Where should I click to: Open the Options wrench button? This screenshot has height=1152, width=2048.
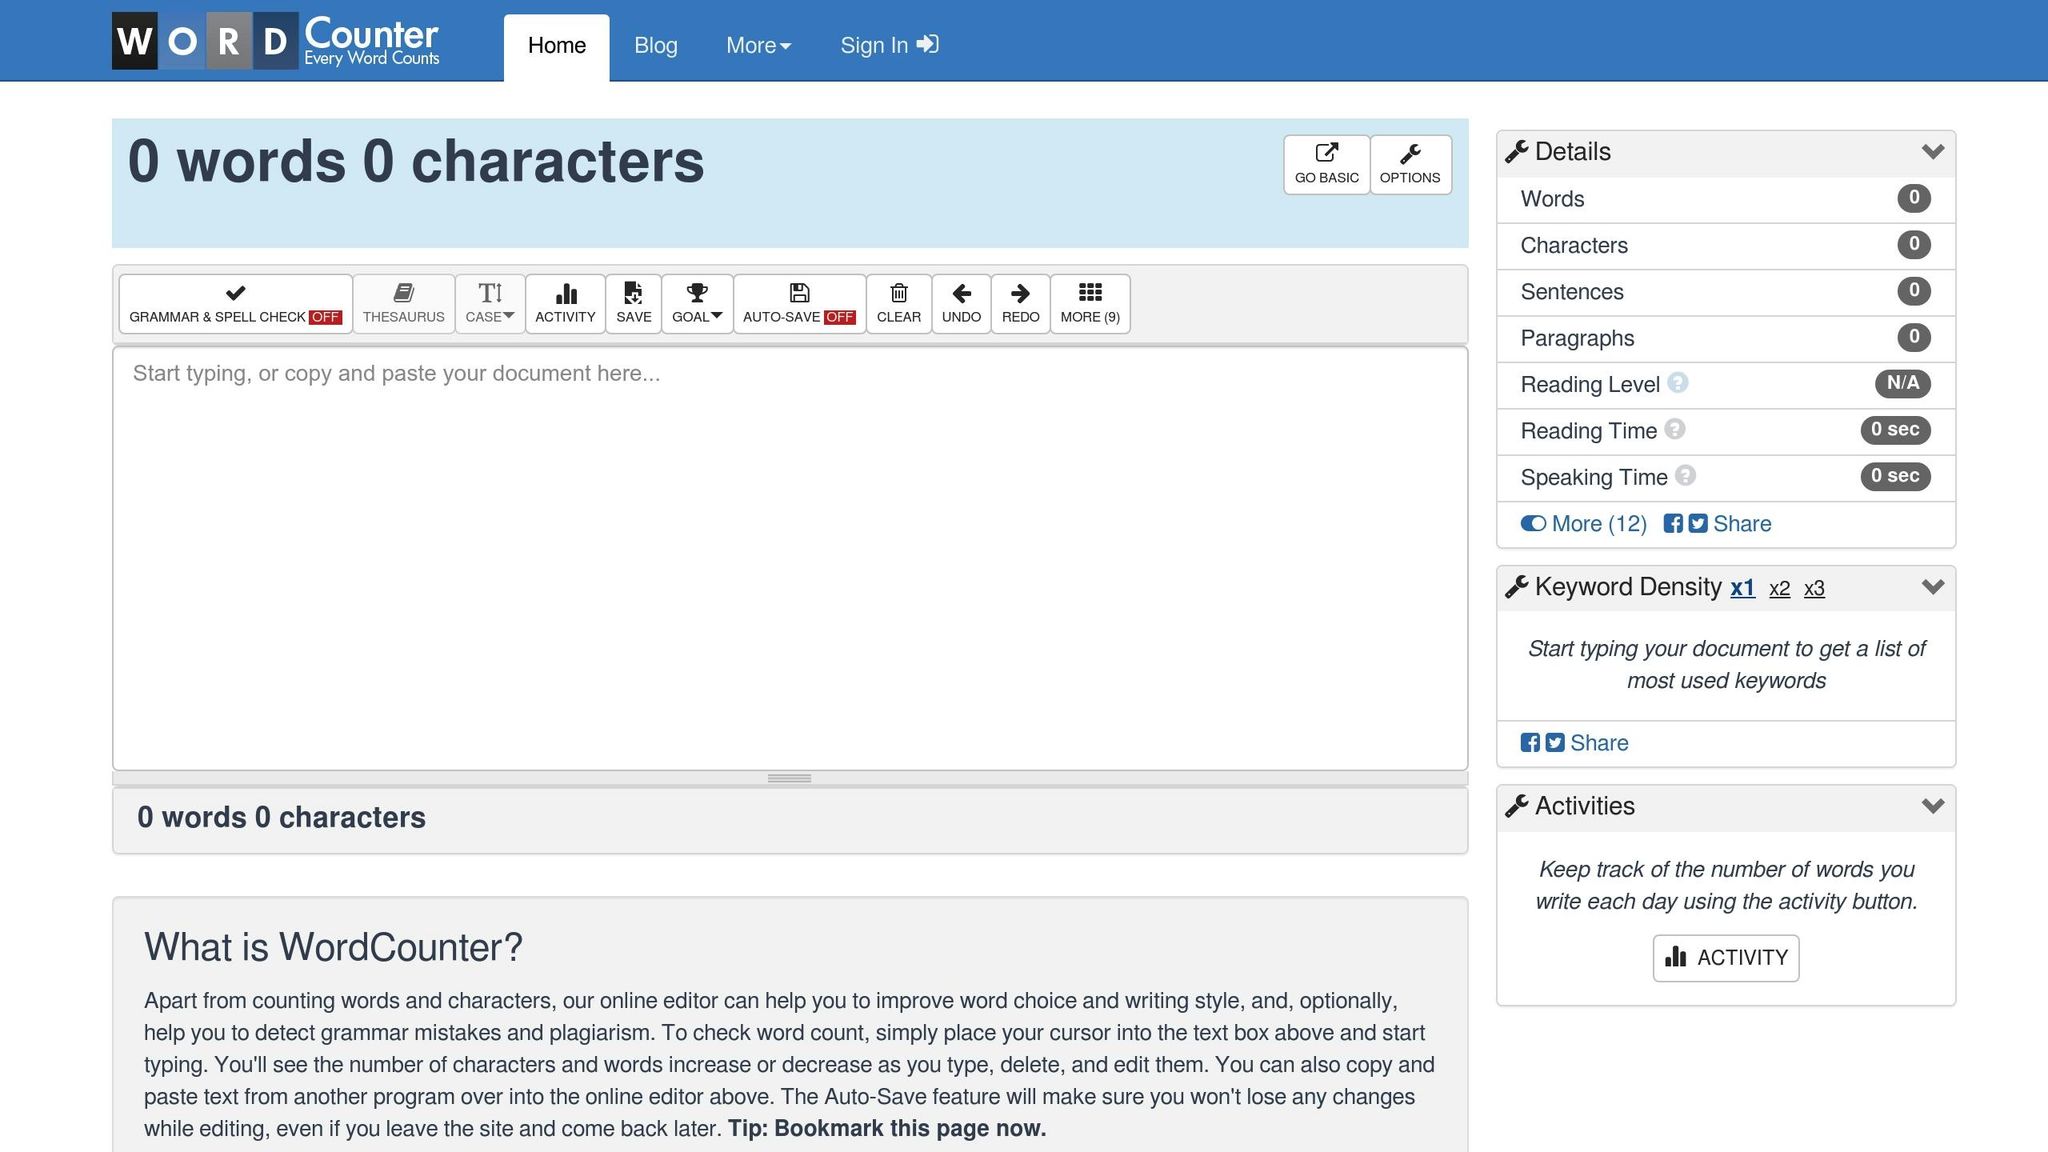1410,164
